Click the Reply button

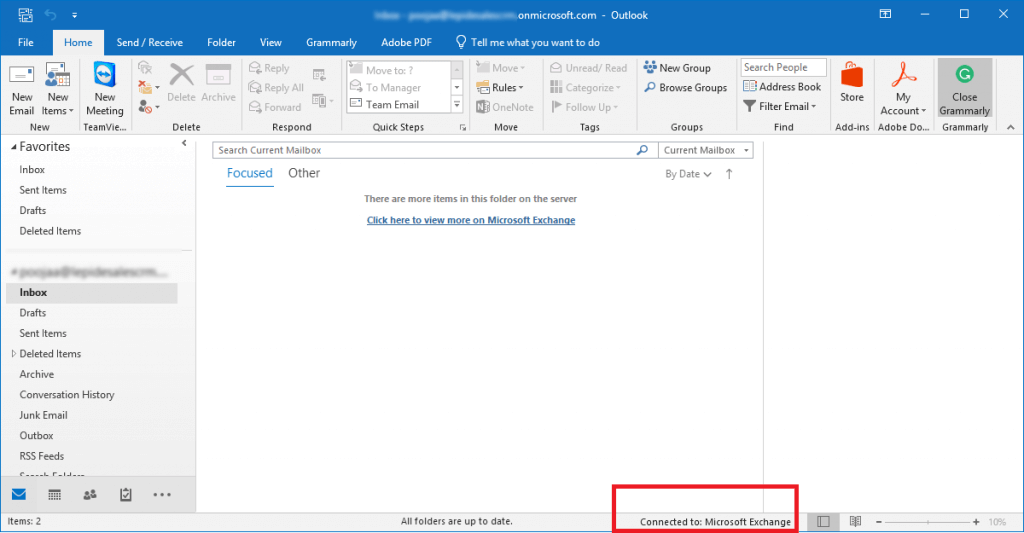pyautogui.click(x=269, y=68)
